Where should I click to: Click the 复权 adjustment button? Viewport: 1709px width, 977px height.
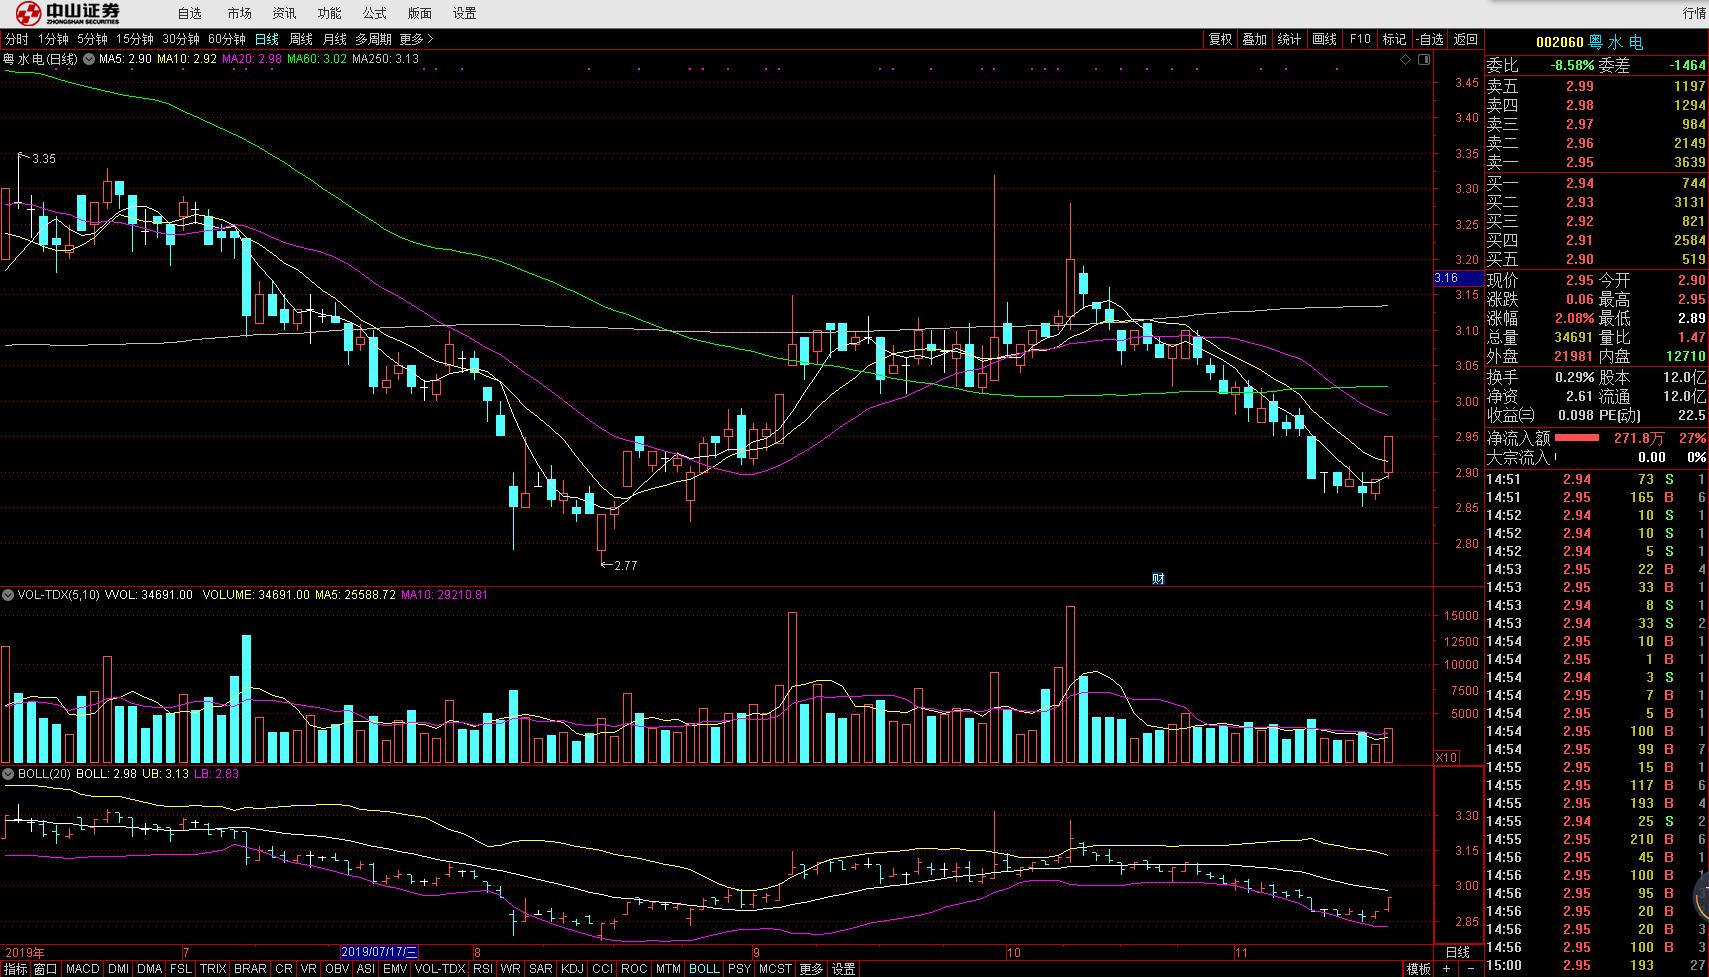1220,39
